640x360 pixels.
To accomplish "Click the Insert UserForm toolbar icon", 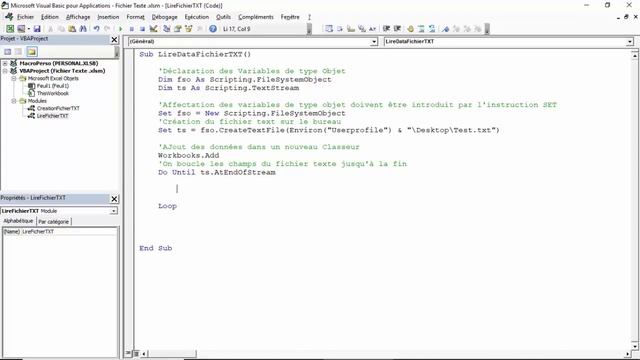I will [20, 29].
